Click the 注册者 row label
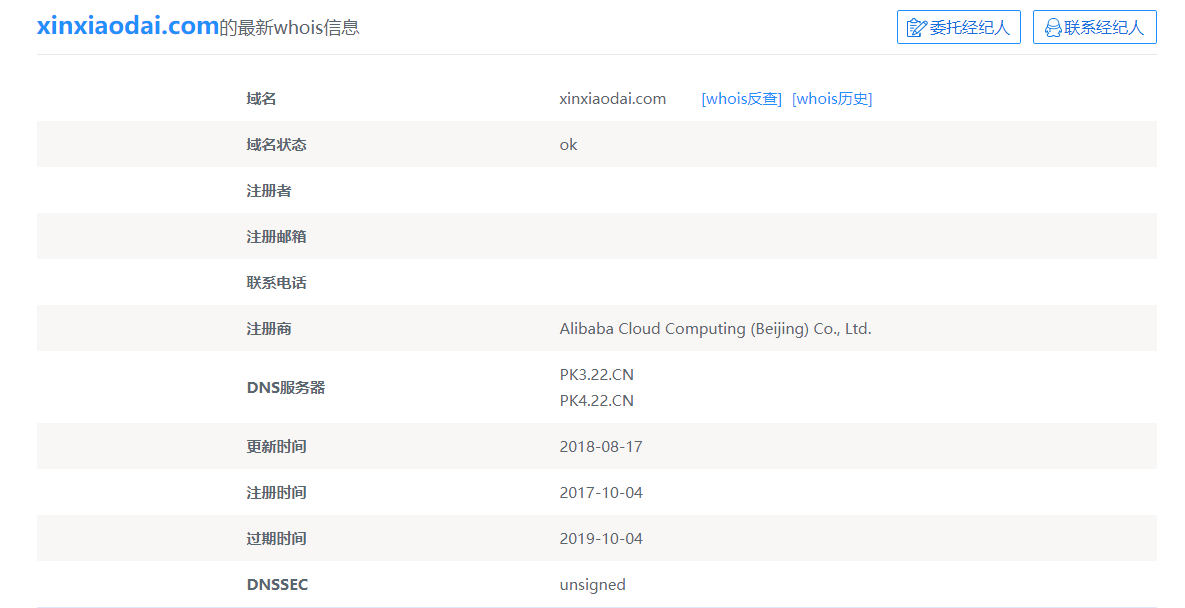Screen dimensions: 1185x608 coord(269,191)
